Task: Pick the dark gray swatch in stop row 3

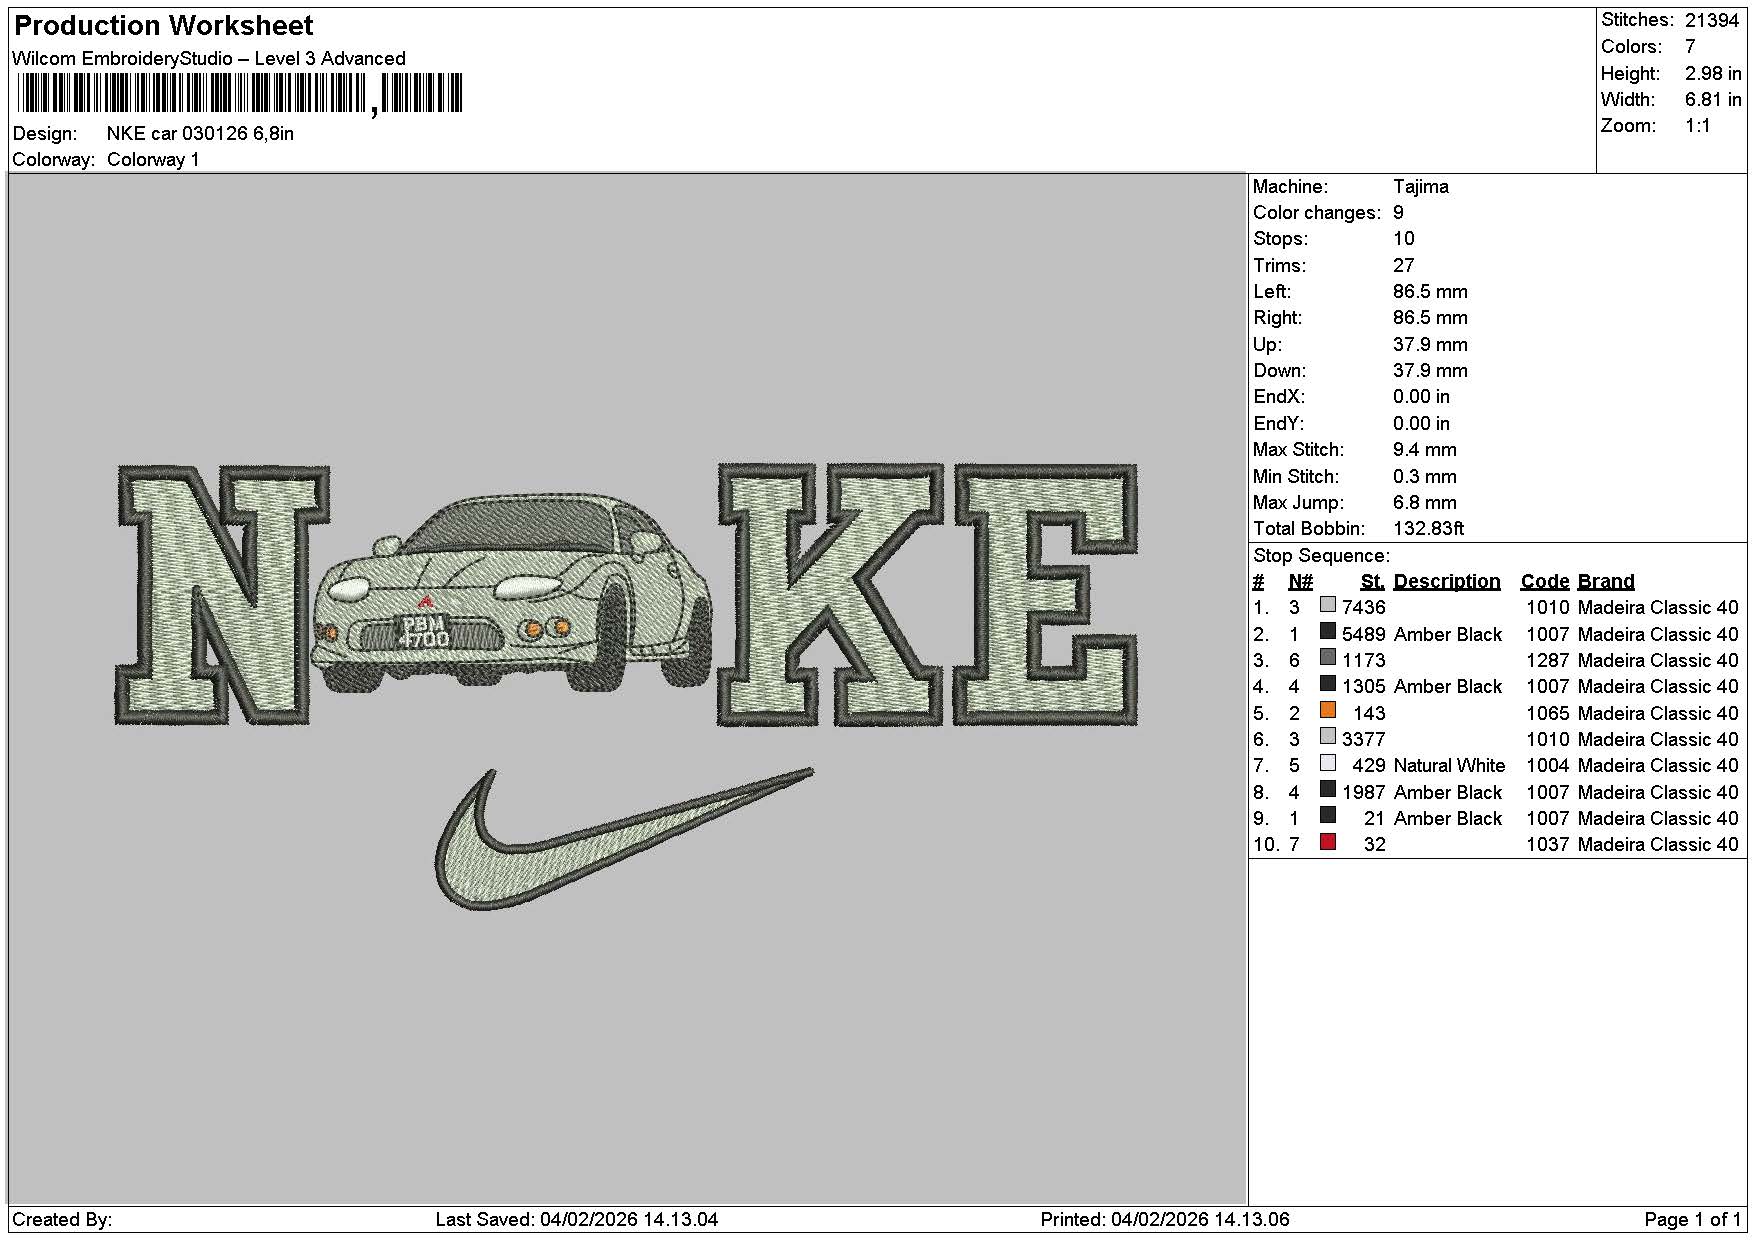Action: (1328, 657)
